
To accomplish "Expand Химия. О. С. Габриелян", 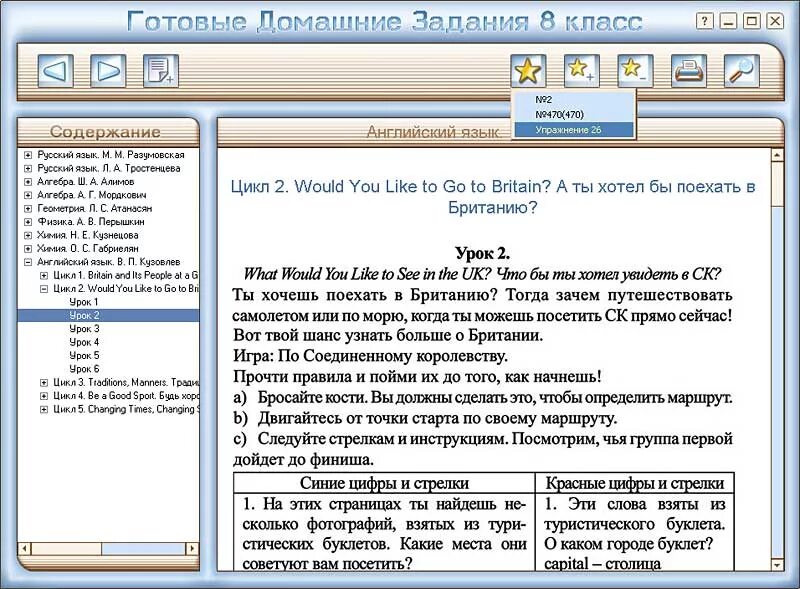I will coord(28,249).
